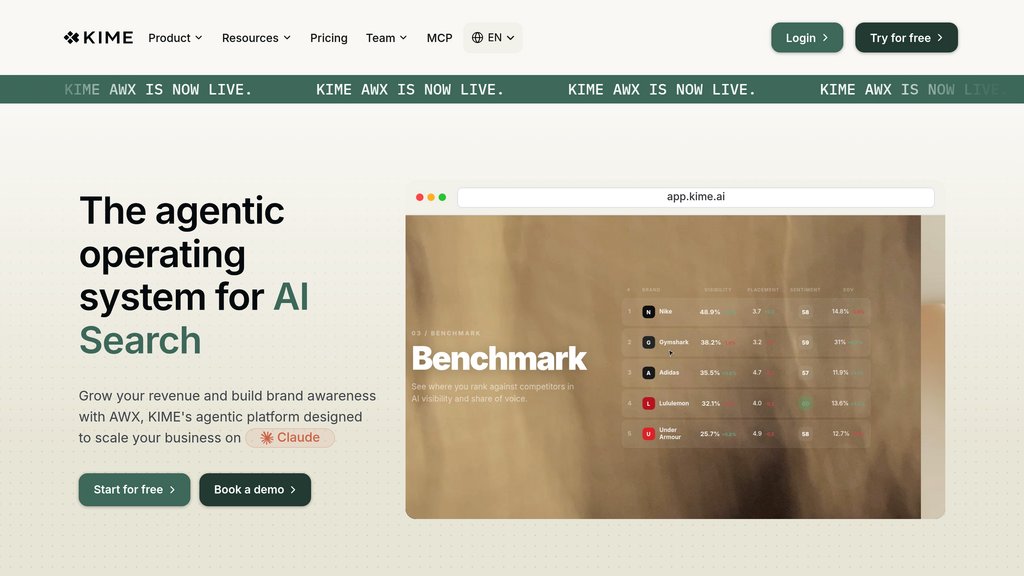Click the Start for free button
This screenshot has width=1024, height=576.
point(135,490)
